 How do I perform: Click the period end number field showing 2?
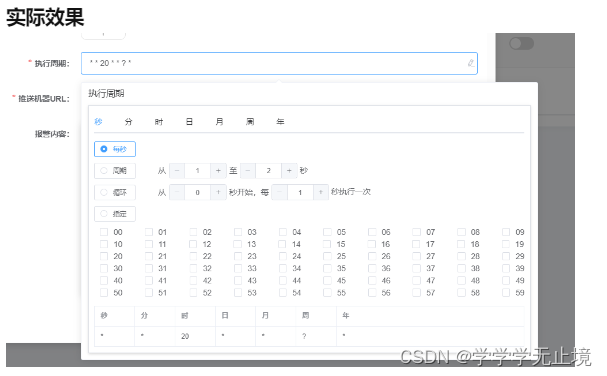268,171
